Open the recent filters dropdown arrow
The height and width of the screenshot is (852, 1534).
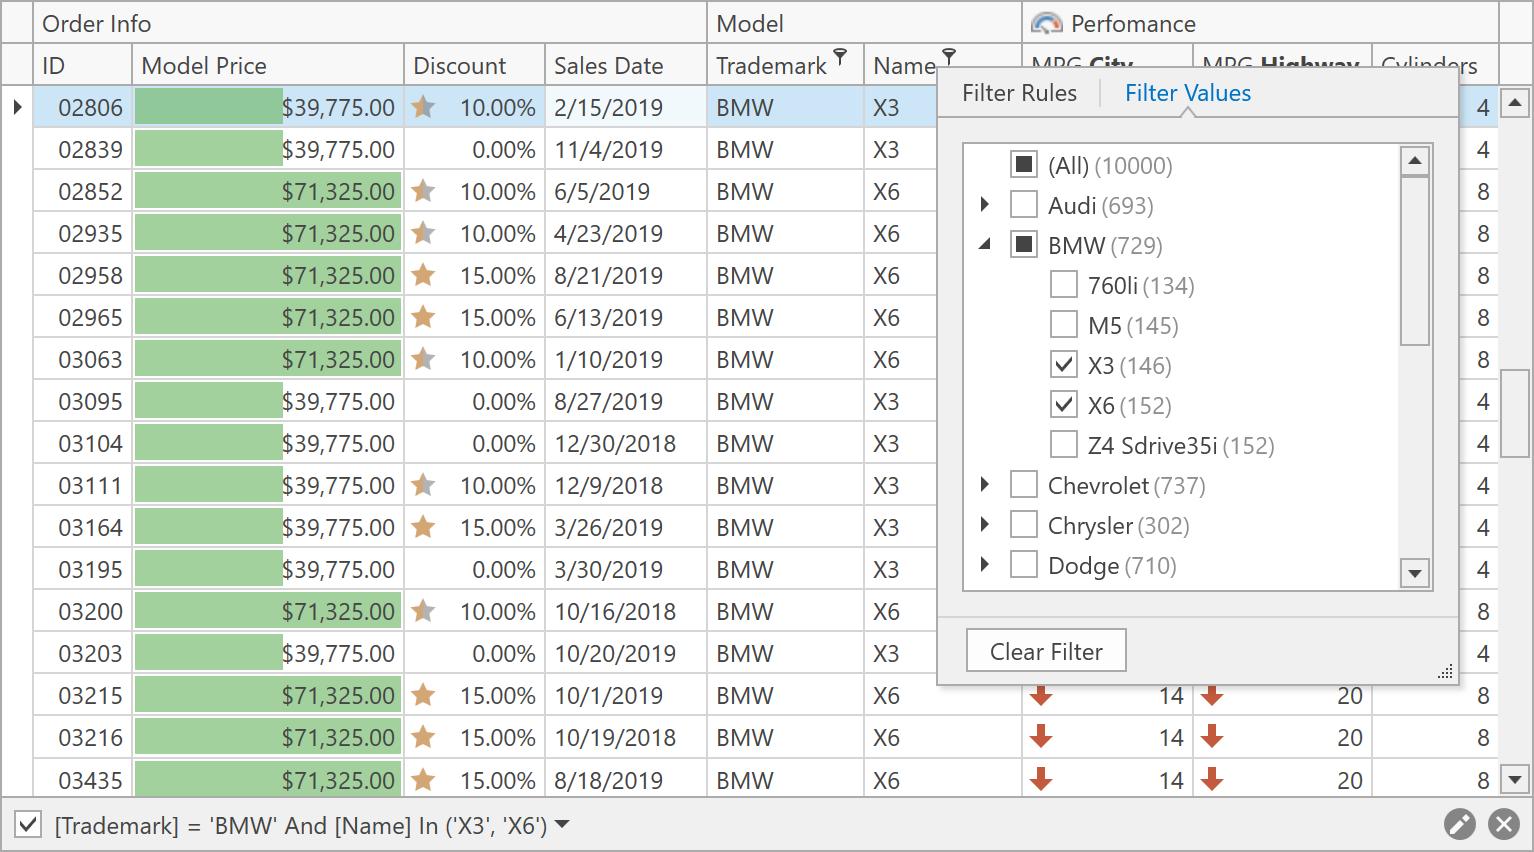(x=562, y=825)
